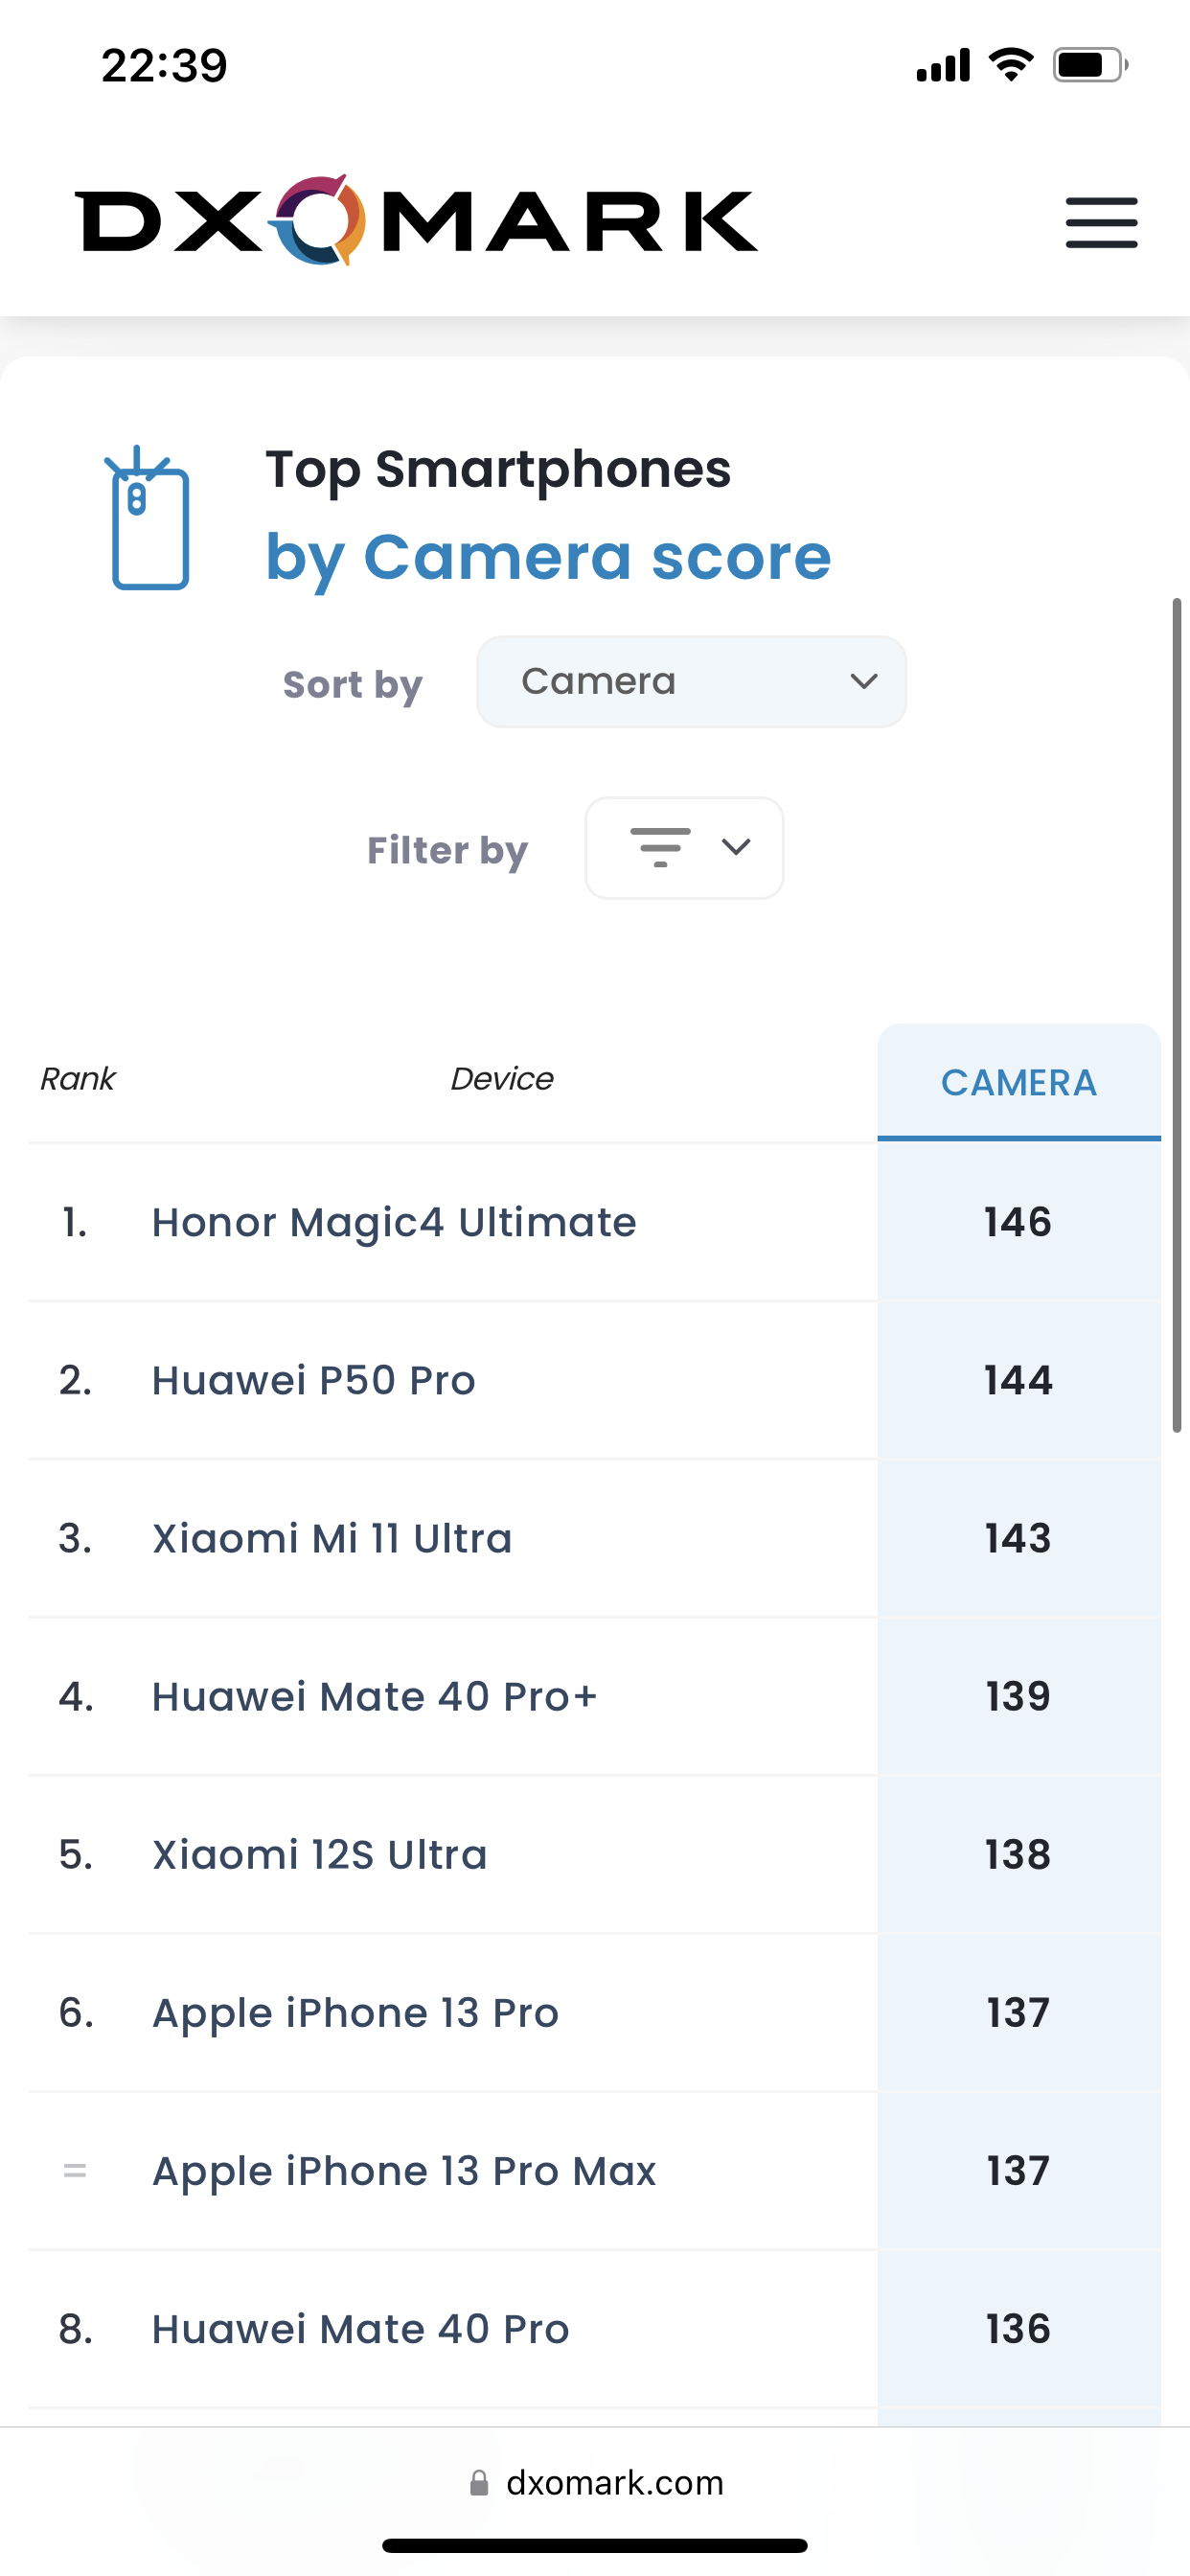
Task: Click the Rank column header
Action: pos(77,1079)
